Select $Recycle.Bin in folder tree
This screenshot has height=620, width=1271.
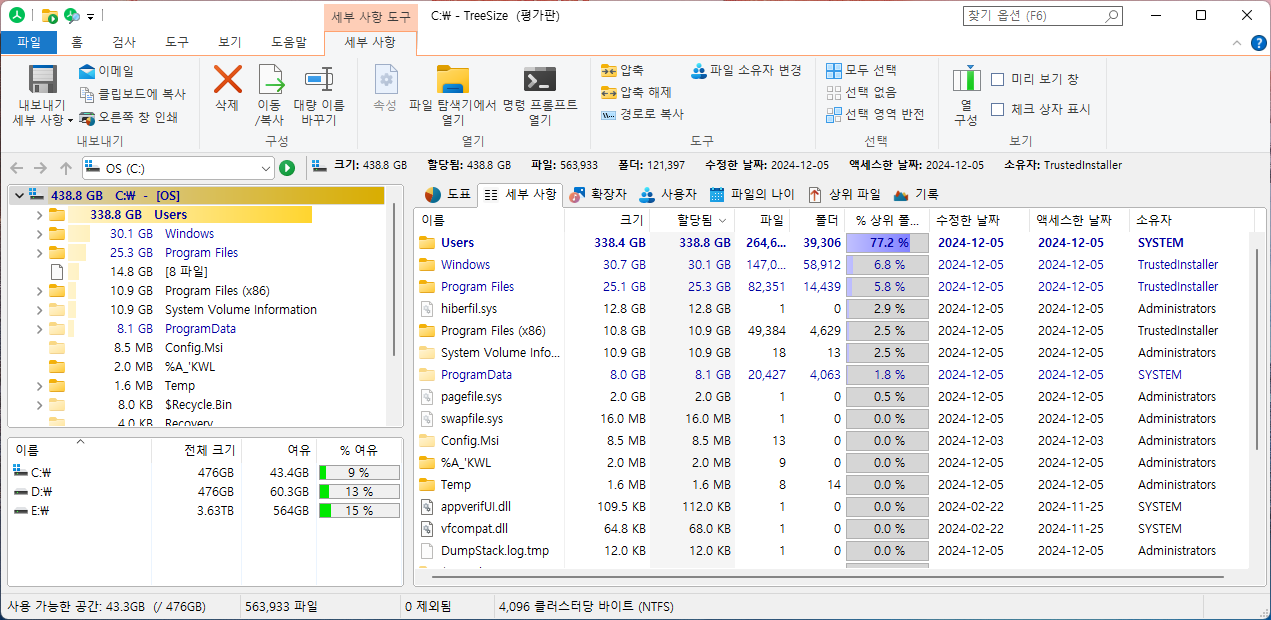198,405
